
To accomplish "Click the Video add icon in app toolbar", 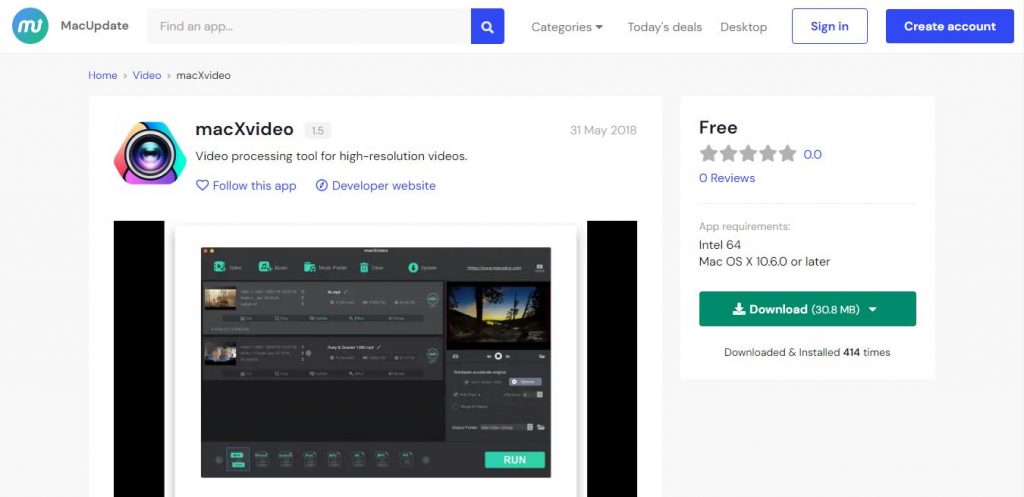I will (220, 267).
